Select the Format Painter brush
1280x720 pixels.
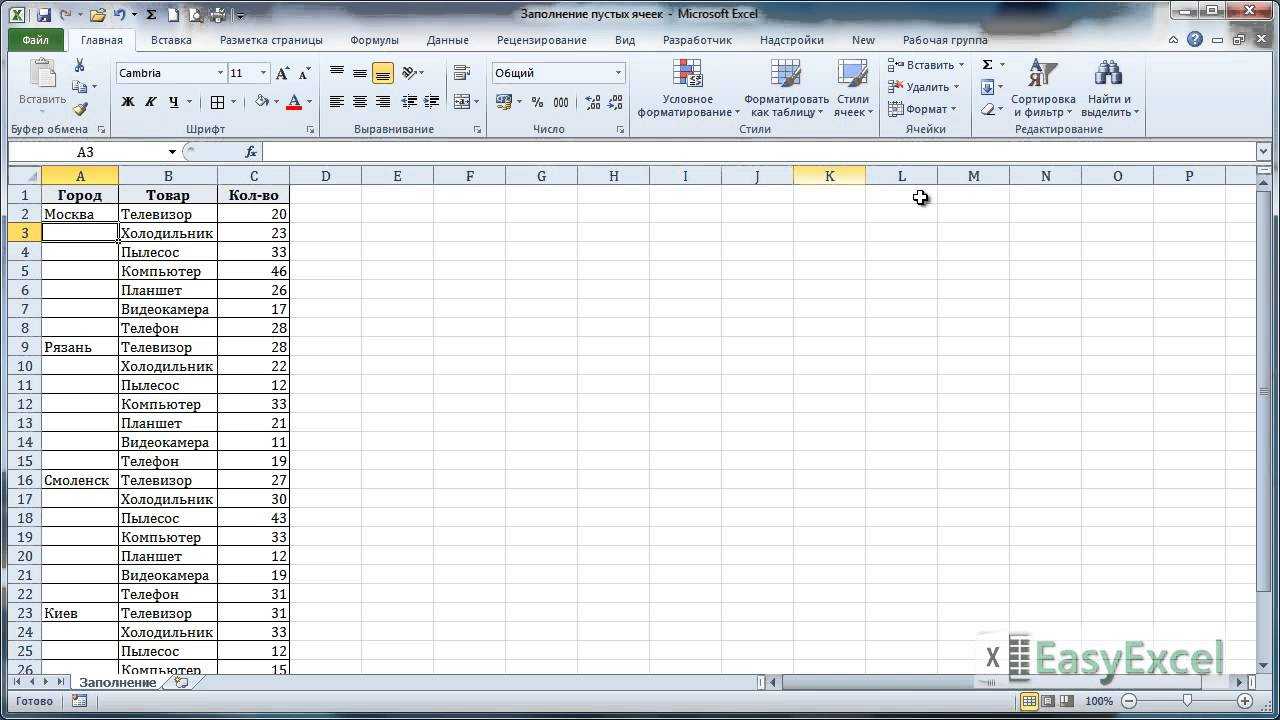click(x=80, y=109)
